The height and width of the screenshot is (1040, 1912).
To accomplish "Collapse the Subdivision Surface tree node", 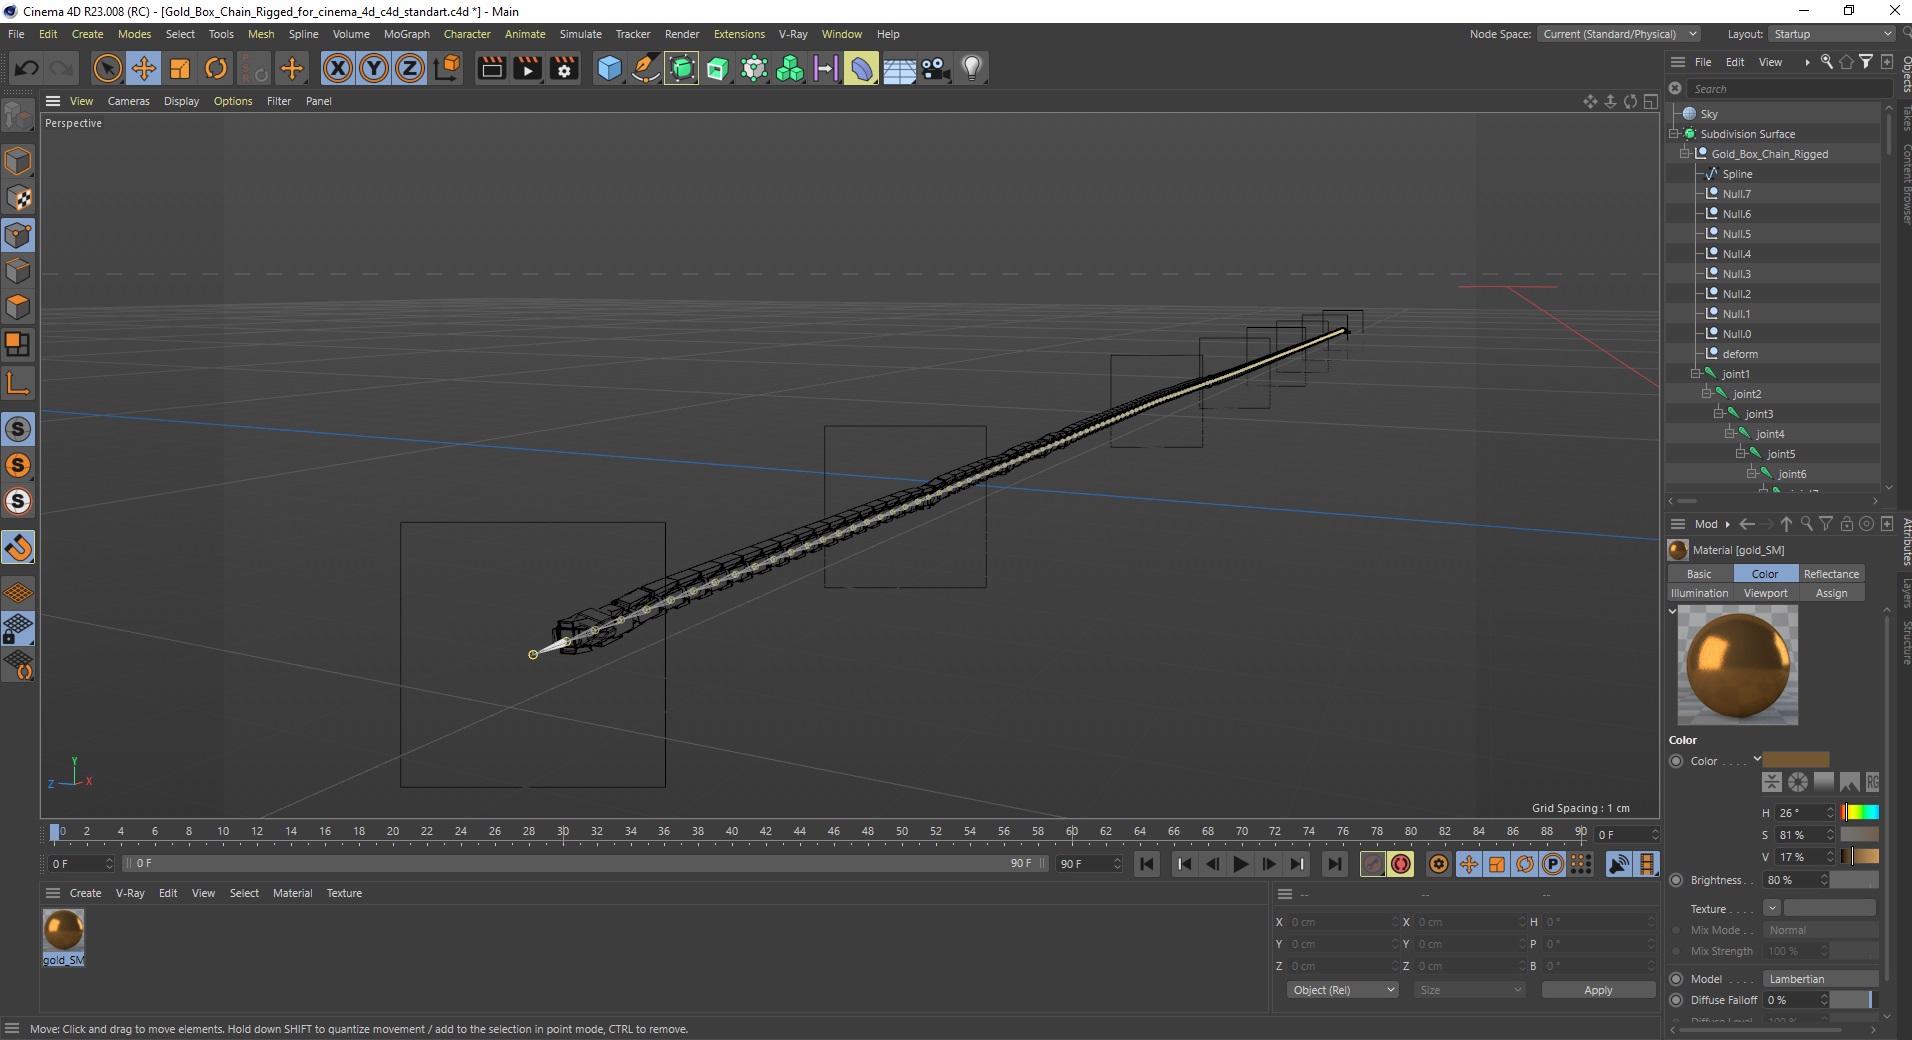I will click(1673, 134).
